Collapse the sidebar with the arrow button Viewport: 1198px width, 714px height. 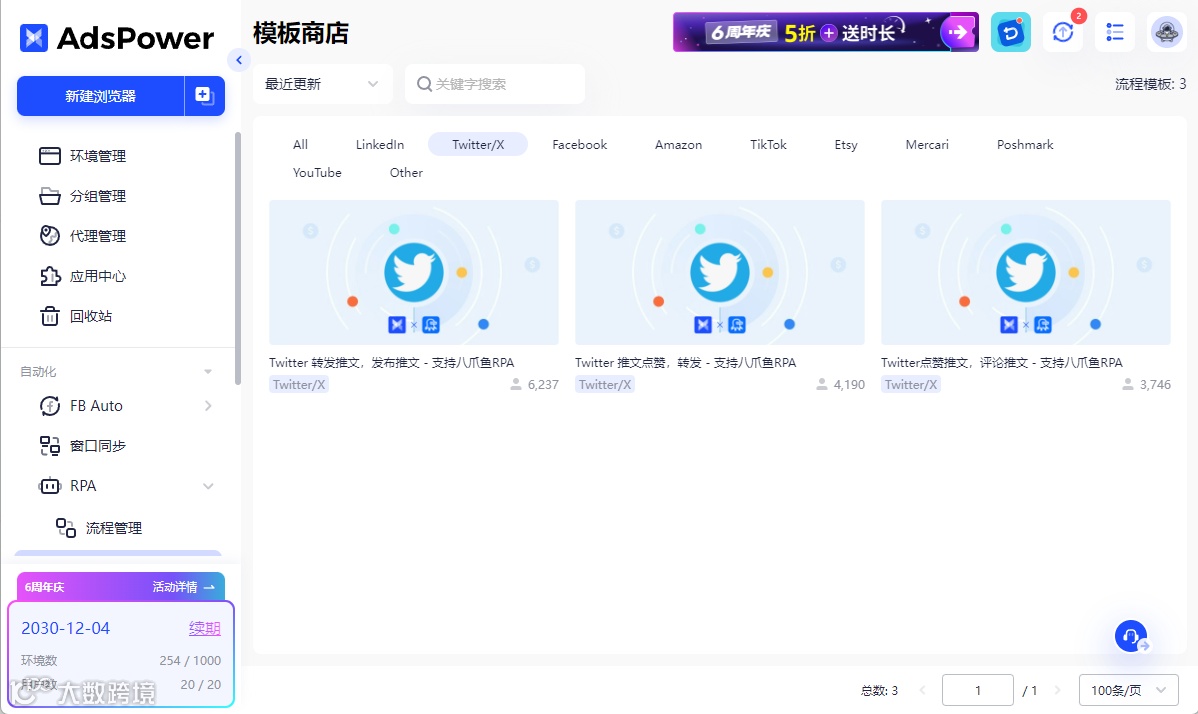pos(239,60)
